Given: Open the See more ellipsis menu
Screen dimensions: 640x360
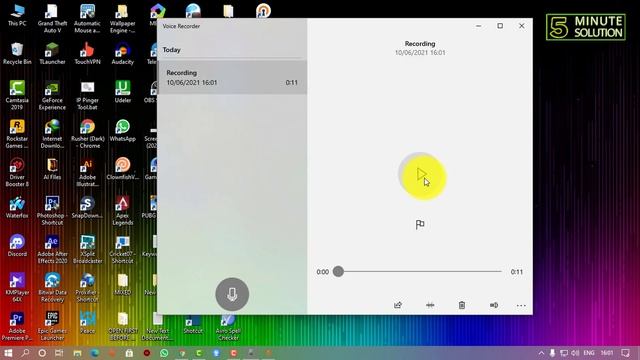Looking at the screenshot, I should (521, 305).
